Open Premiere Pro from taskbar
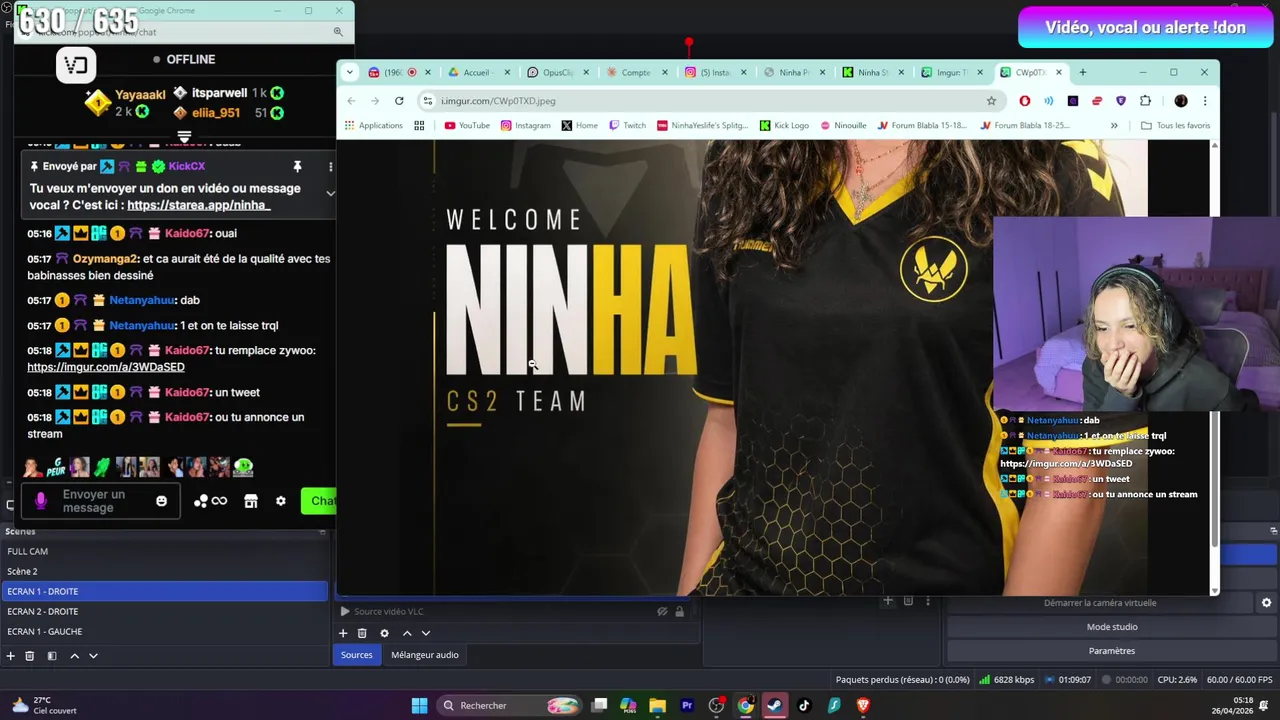Screen dimensions: 1280x720 pos(687,706)
